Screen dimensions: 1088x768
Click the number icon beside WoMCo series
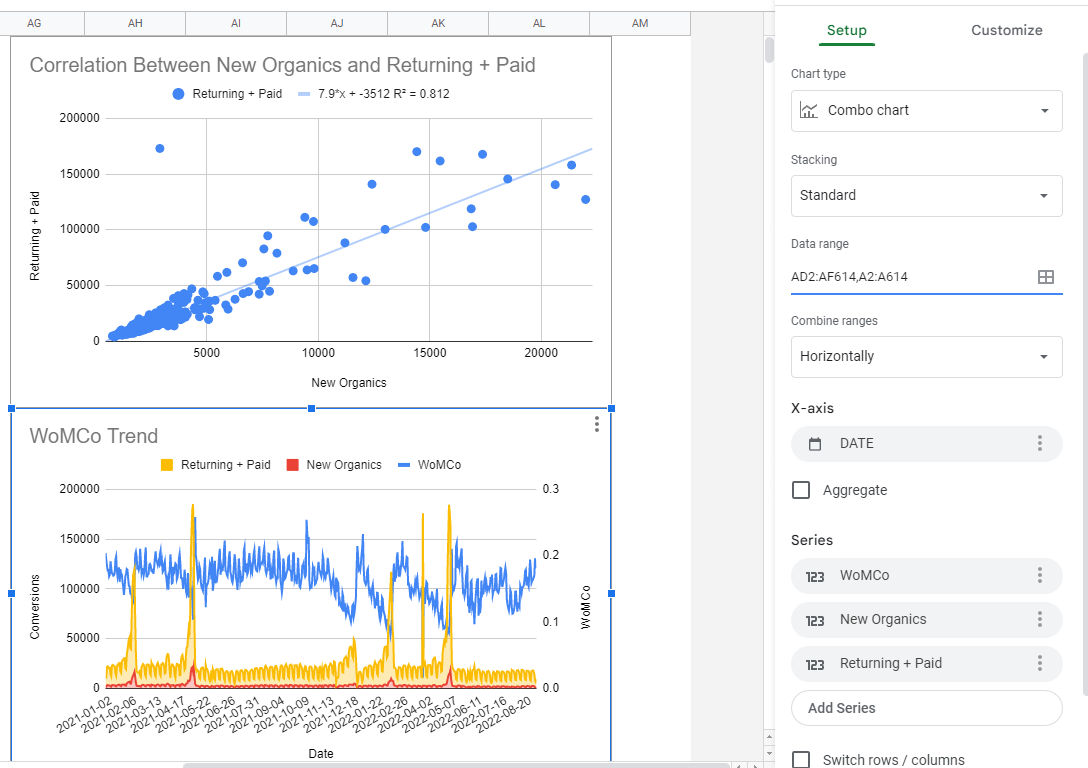click(815, 576)
